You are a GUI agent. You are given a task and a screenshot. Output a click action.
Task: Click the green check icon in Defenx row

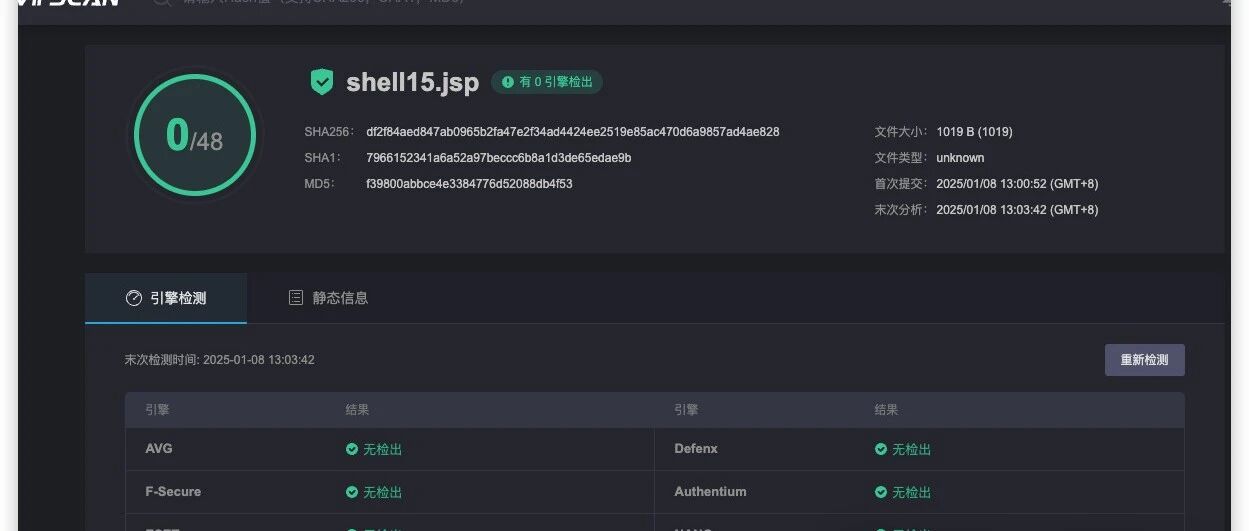coord(881,450)
